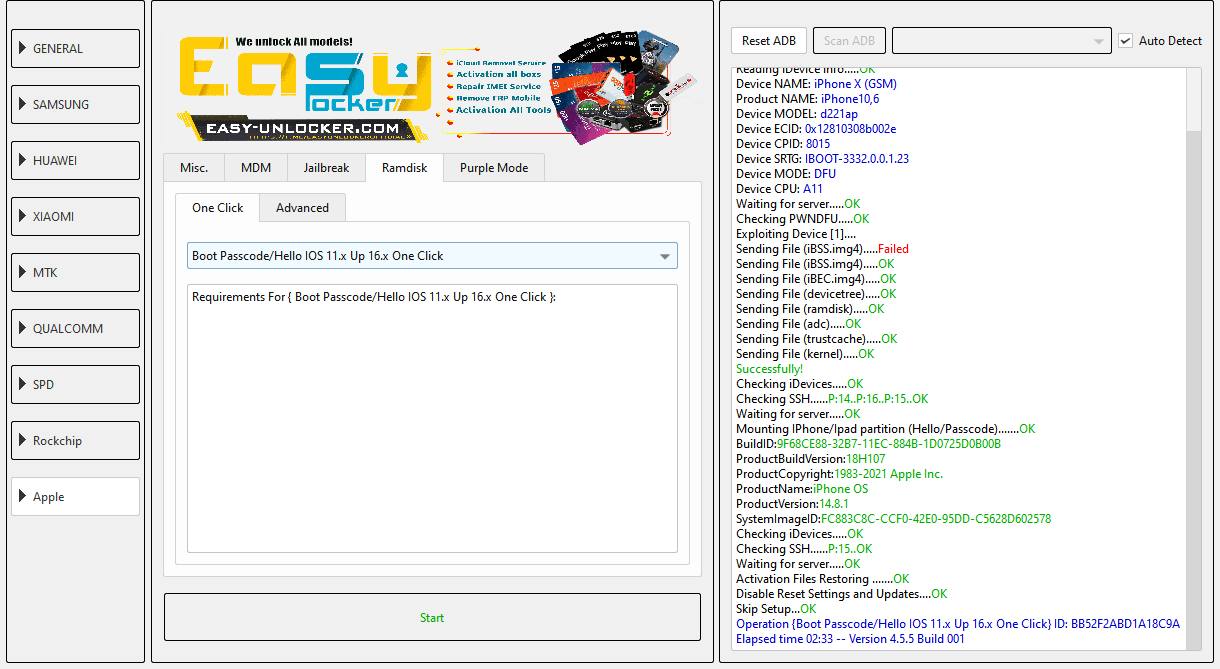The image size is (1220, 669).
Task: Switch to the Advanced sub-tab
Action: [x=302, y=207]
